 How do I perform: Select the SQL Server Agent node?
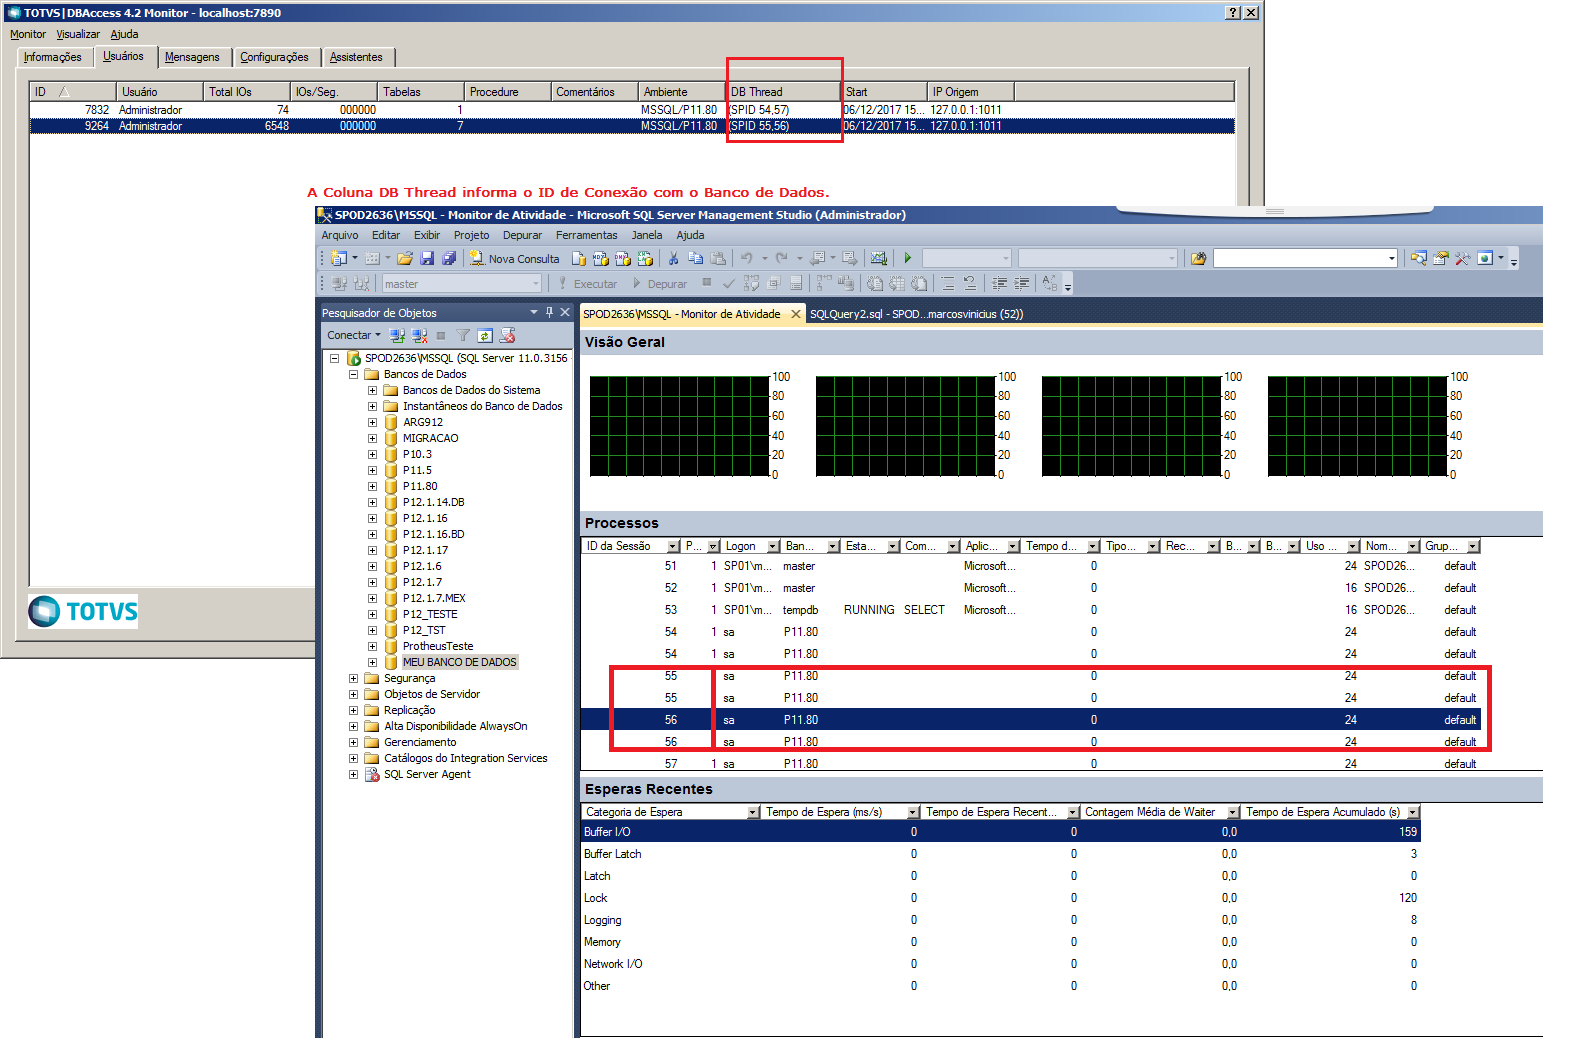[427, 774]
